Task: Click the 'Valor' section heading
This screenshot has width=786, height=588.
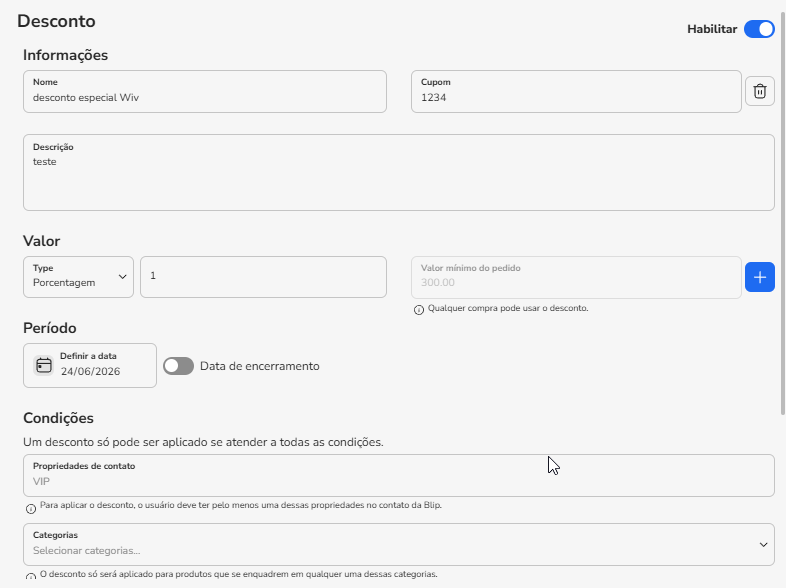Action: pos(42,241)
